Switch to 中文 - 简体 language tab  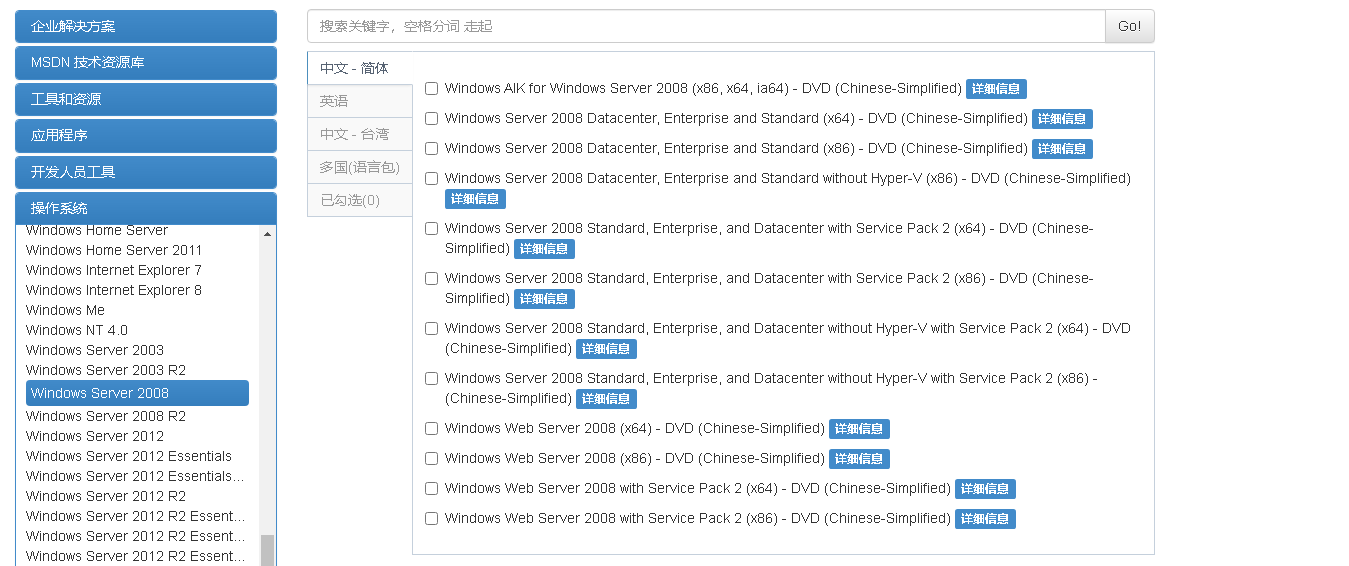360,68
